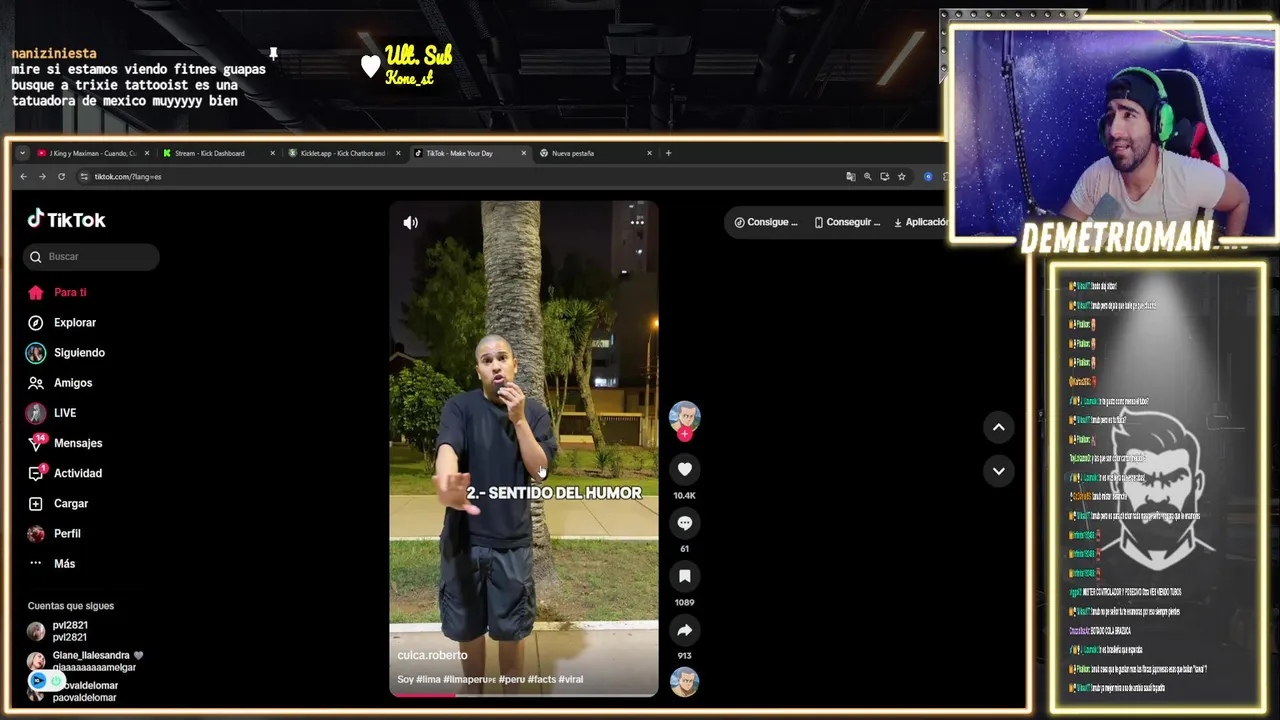Share the video with arrow icon

[x=685, y=630]
